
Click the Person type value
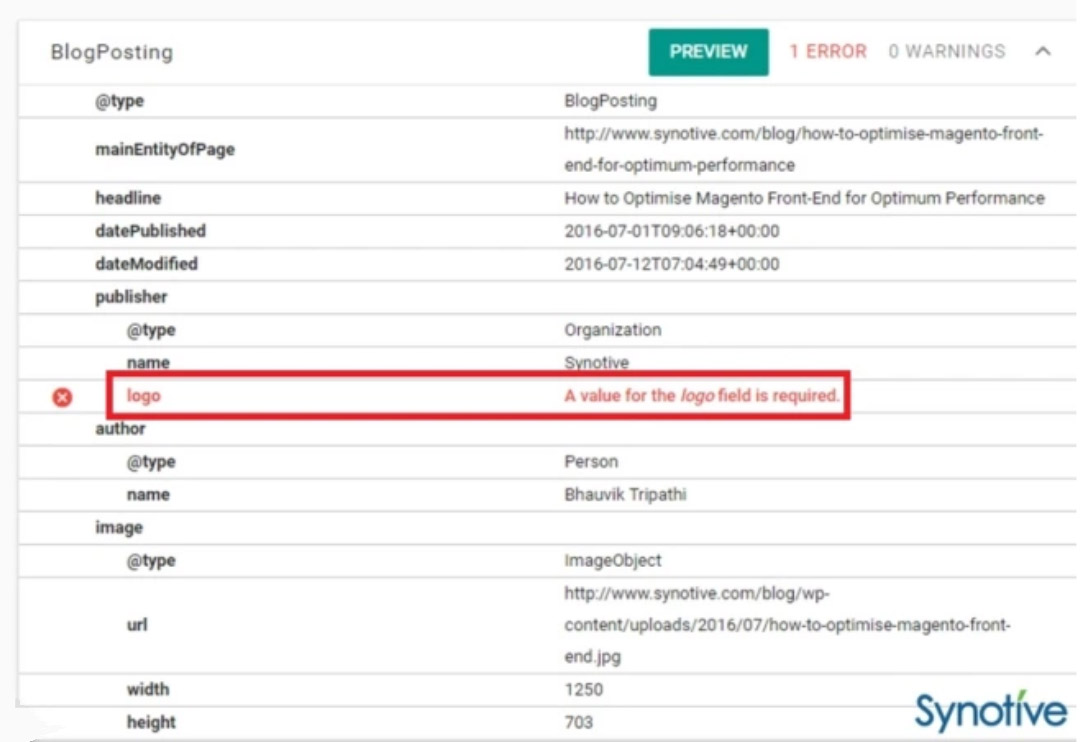point(590,462)
